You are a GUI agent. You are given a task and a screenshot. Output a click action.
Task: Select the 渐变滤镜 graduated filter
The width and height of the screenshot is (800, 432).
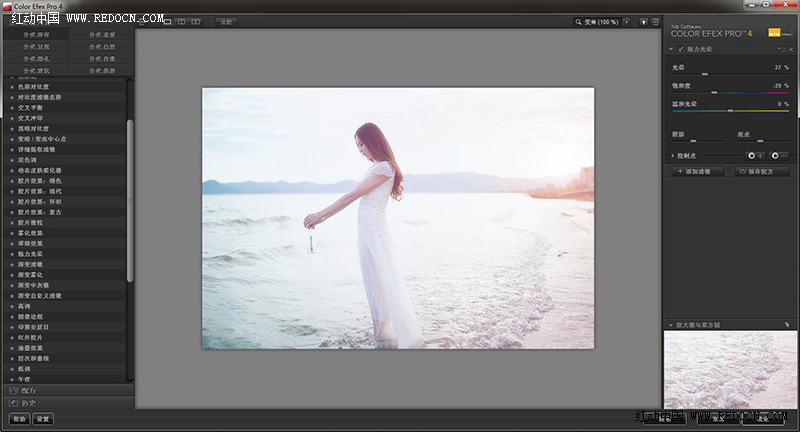point(65,264)
